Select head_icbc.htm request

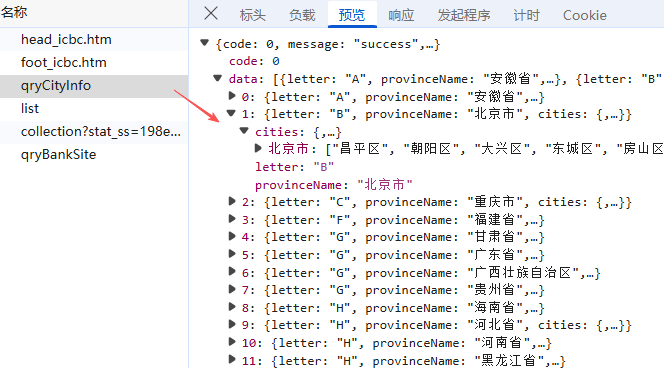tap(94, 39)
